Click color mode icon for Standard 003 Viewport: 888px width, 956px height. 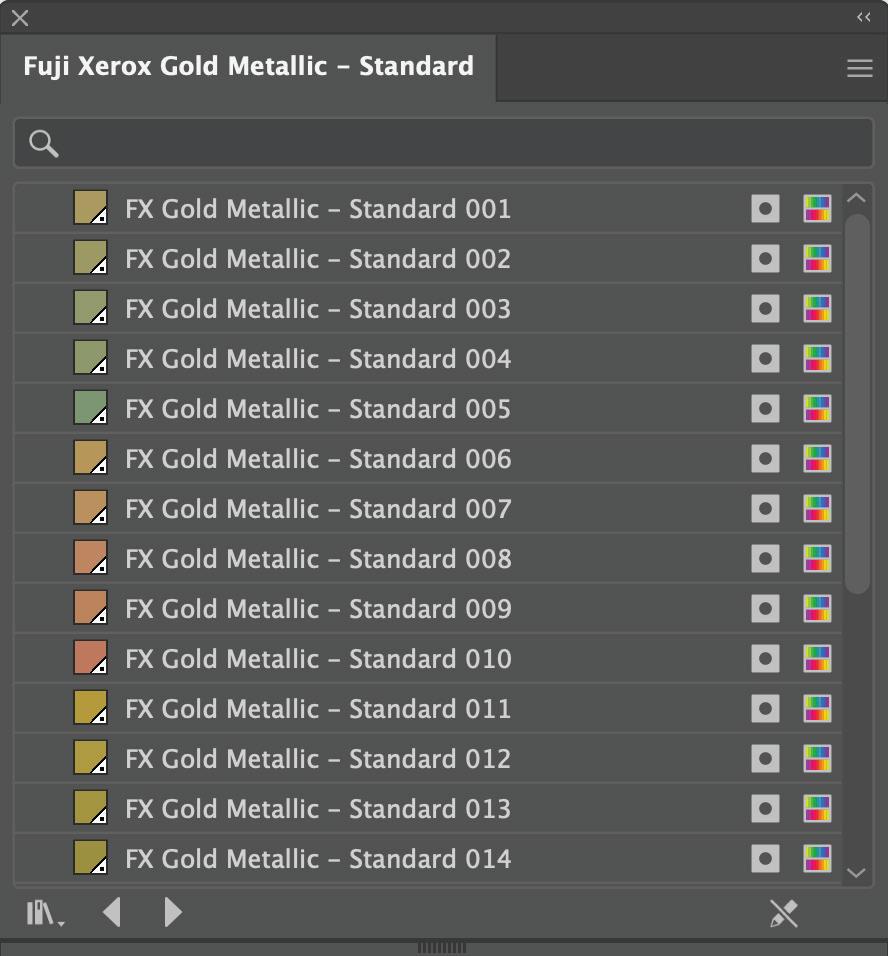817,309
